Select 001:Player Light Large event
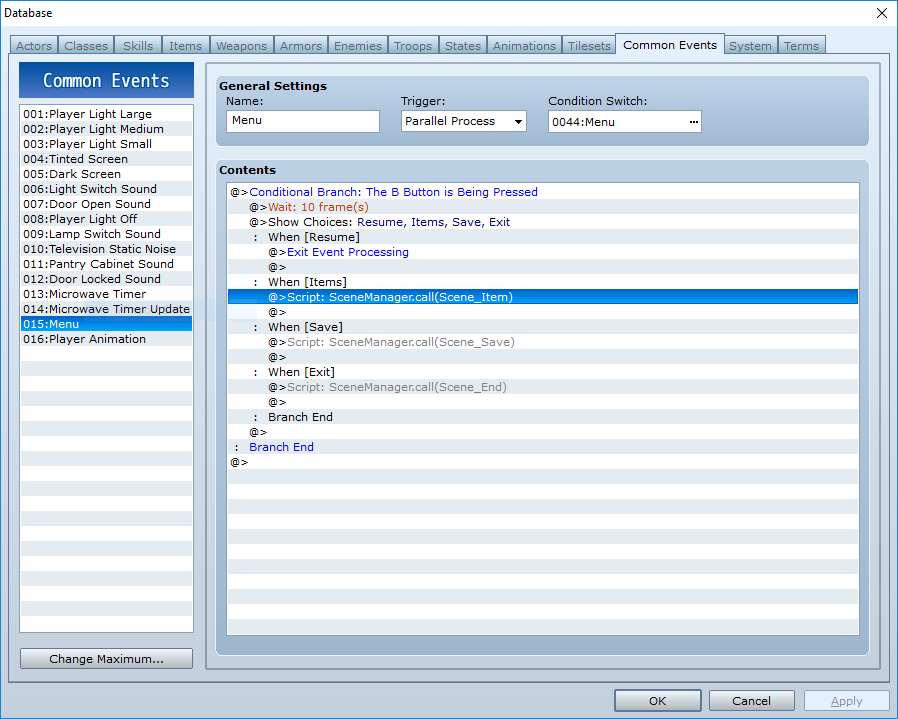Screen dimensions: 898x719 [107, 114]
